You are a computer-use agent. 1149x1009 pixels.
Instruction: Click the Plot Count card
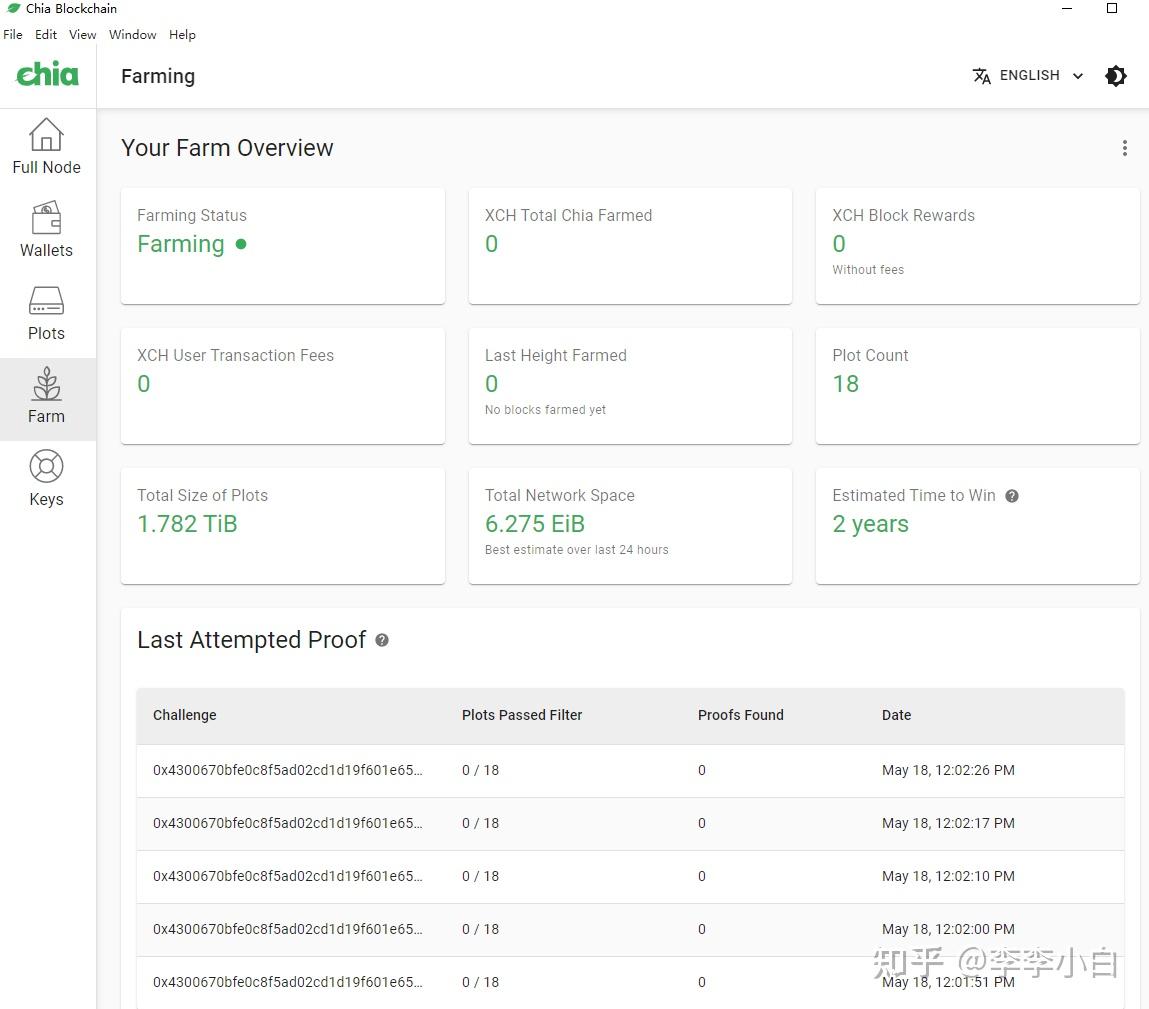pos(977,385)
